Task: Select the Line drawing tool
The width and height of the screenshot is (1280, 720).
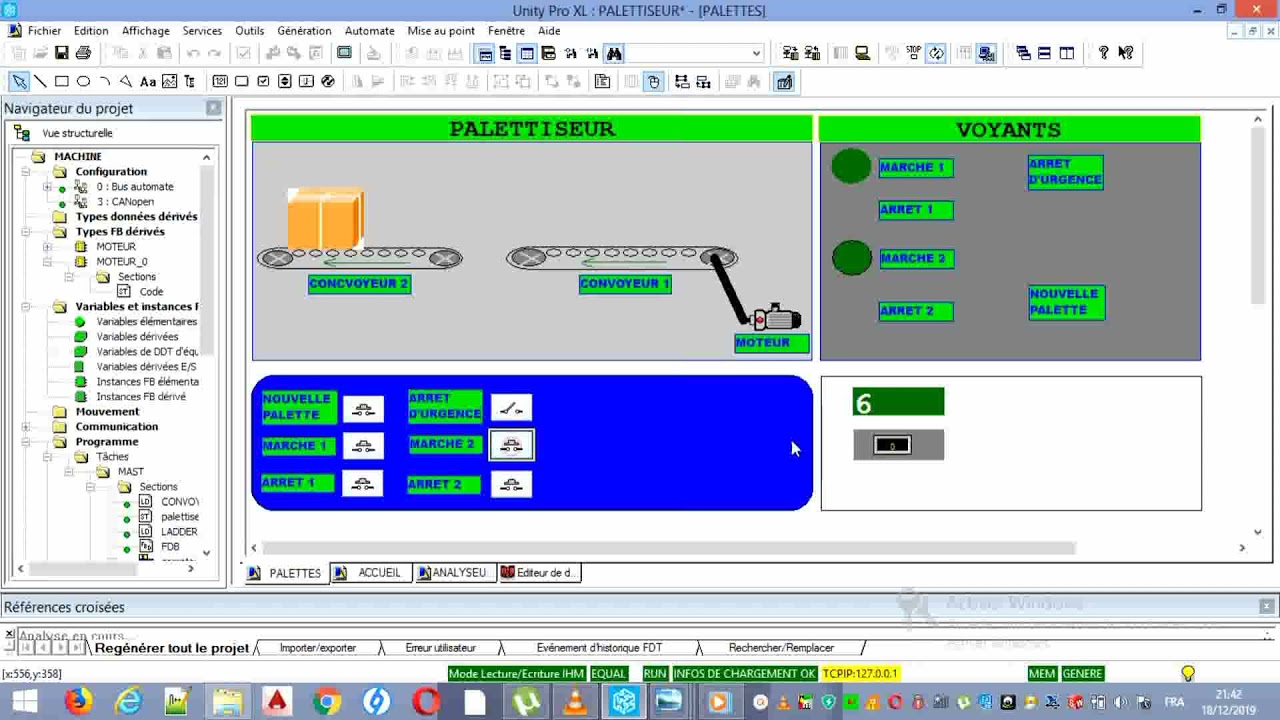Action: (x=40, y=82)
